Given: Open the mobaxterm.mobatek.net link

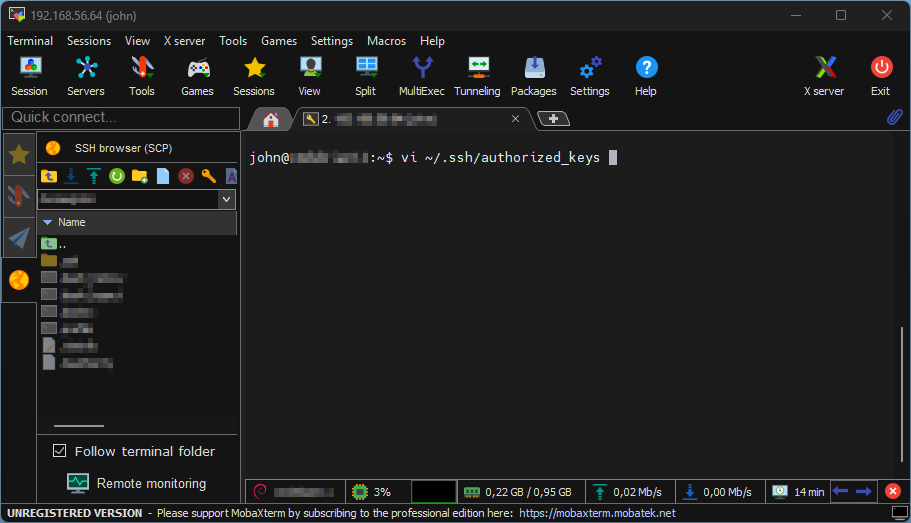Looking at the screenshot, I should click(x=597, y=513).
